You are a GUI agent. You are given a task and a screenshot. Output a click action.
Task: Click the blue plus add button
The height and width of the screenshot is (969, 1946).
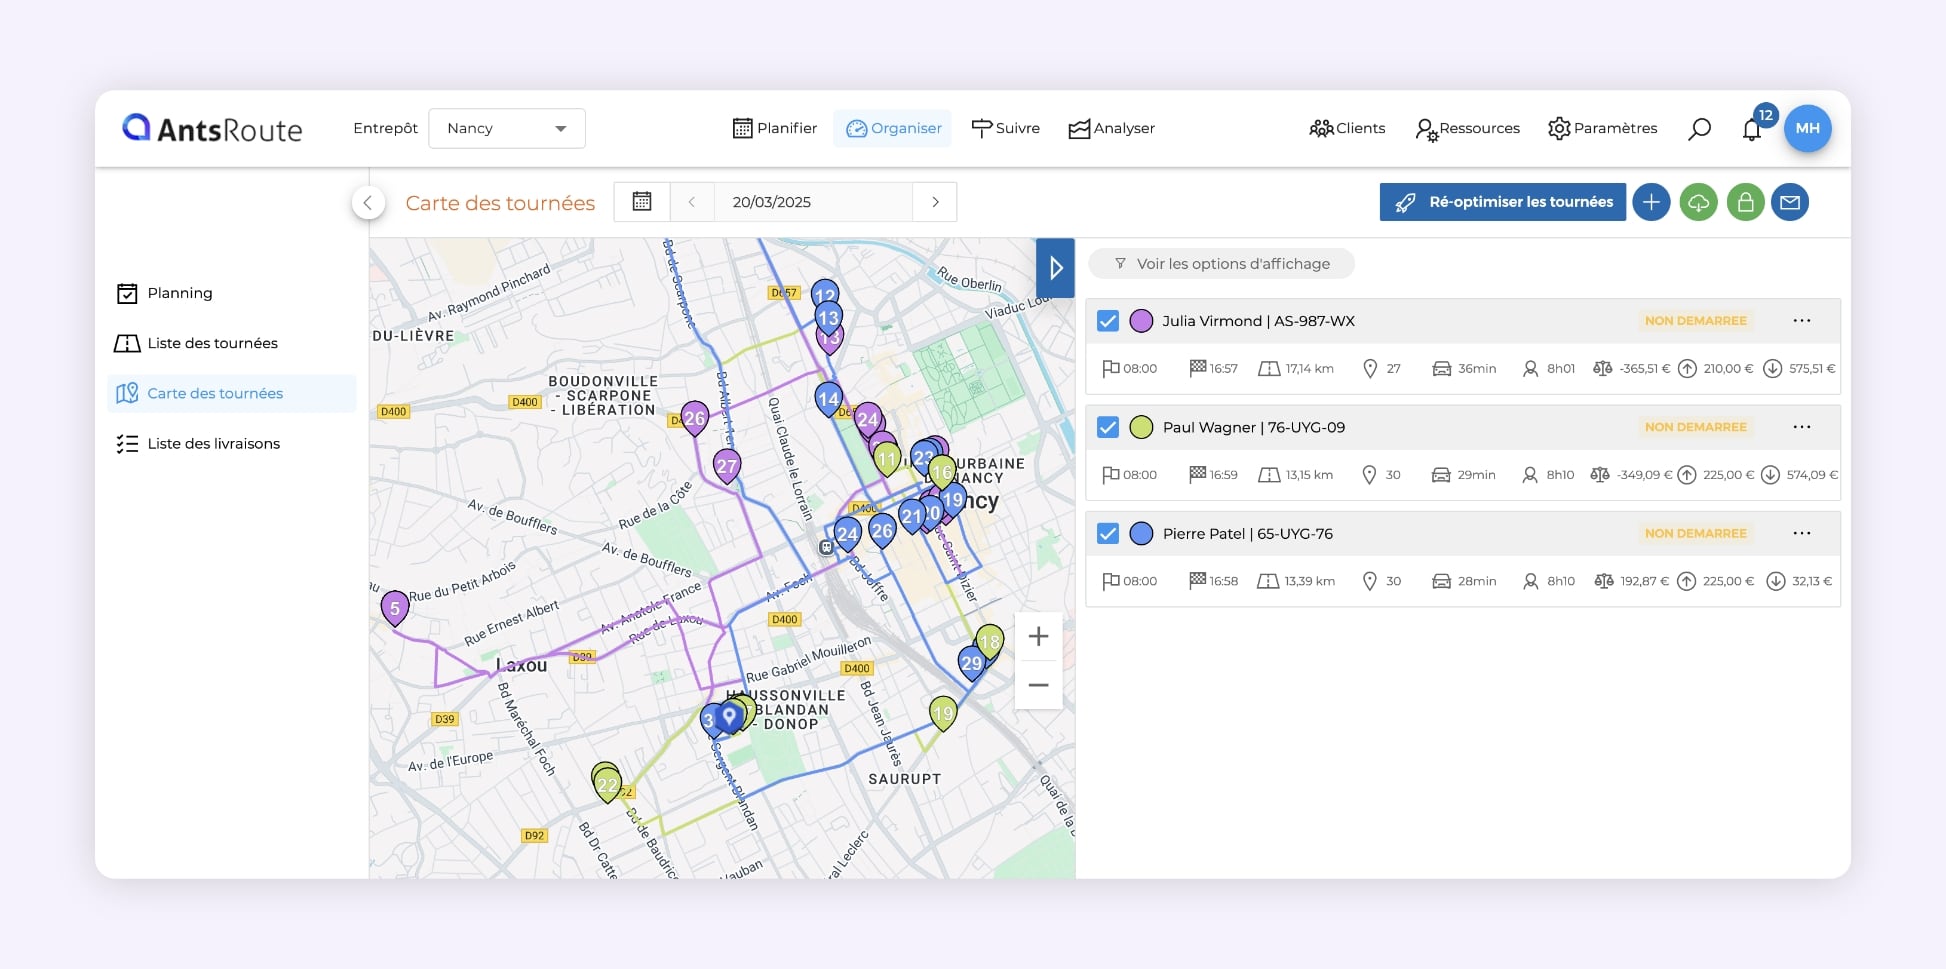point(1651,203)
